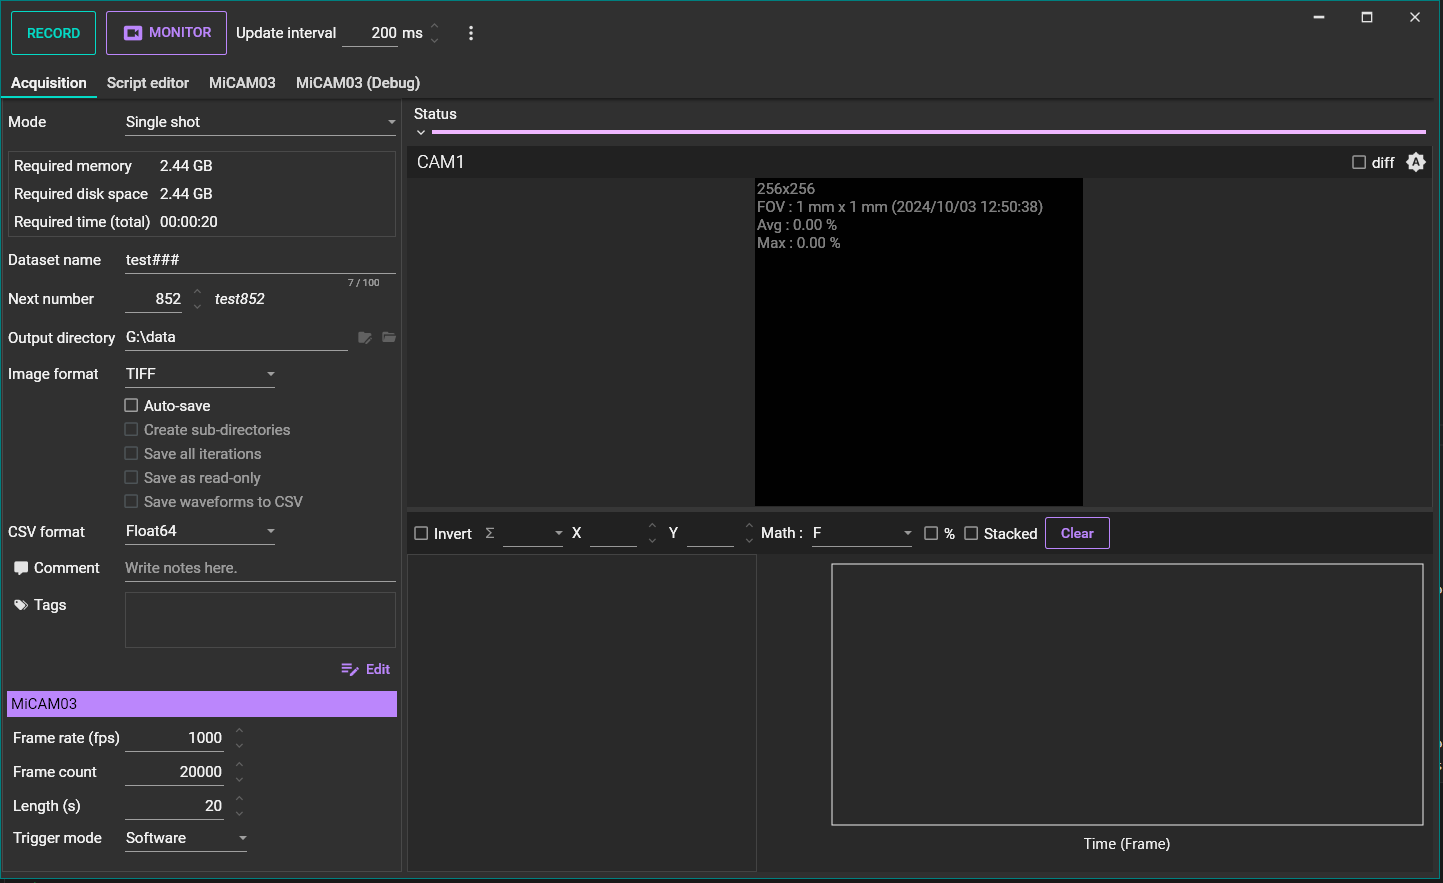
Task: Click the Next number field
Action: pos(155,299)
